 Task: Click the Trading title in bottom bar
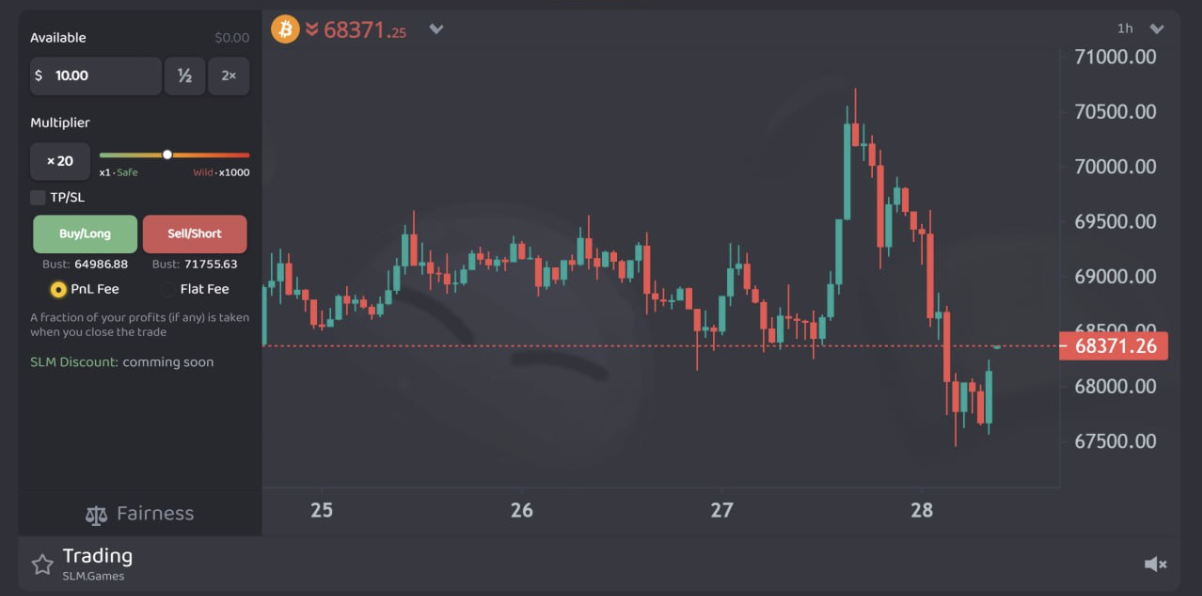[97, 556]
